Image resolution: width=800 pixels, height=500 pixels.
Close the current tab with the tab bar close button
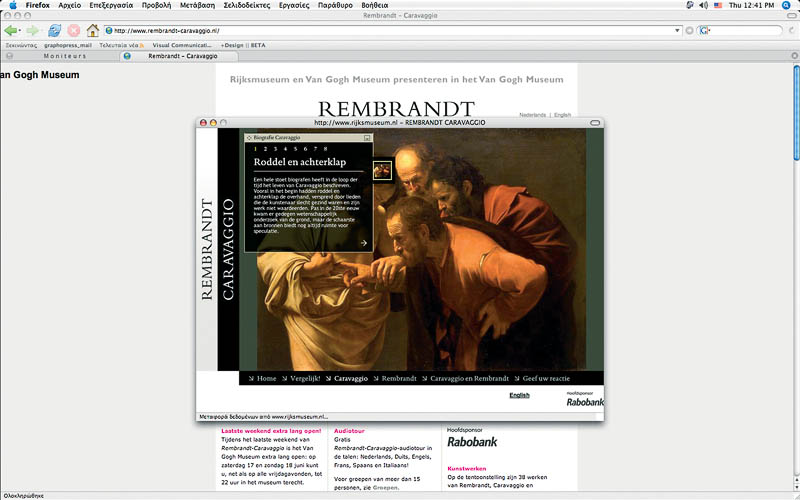794,56
